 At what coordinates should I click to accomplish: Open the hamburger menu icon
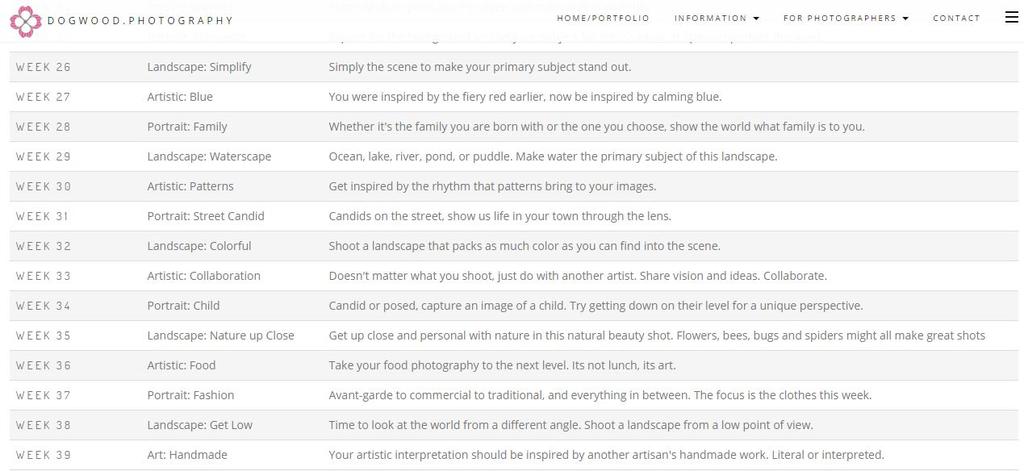[1012, 17]
